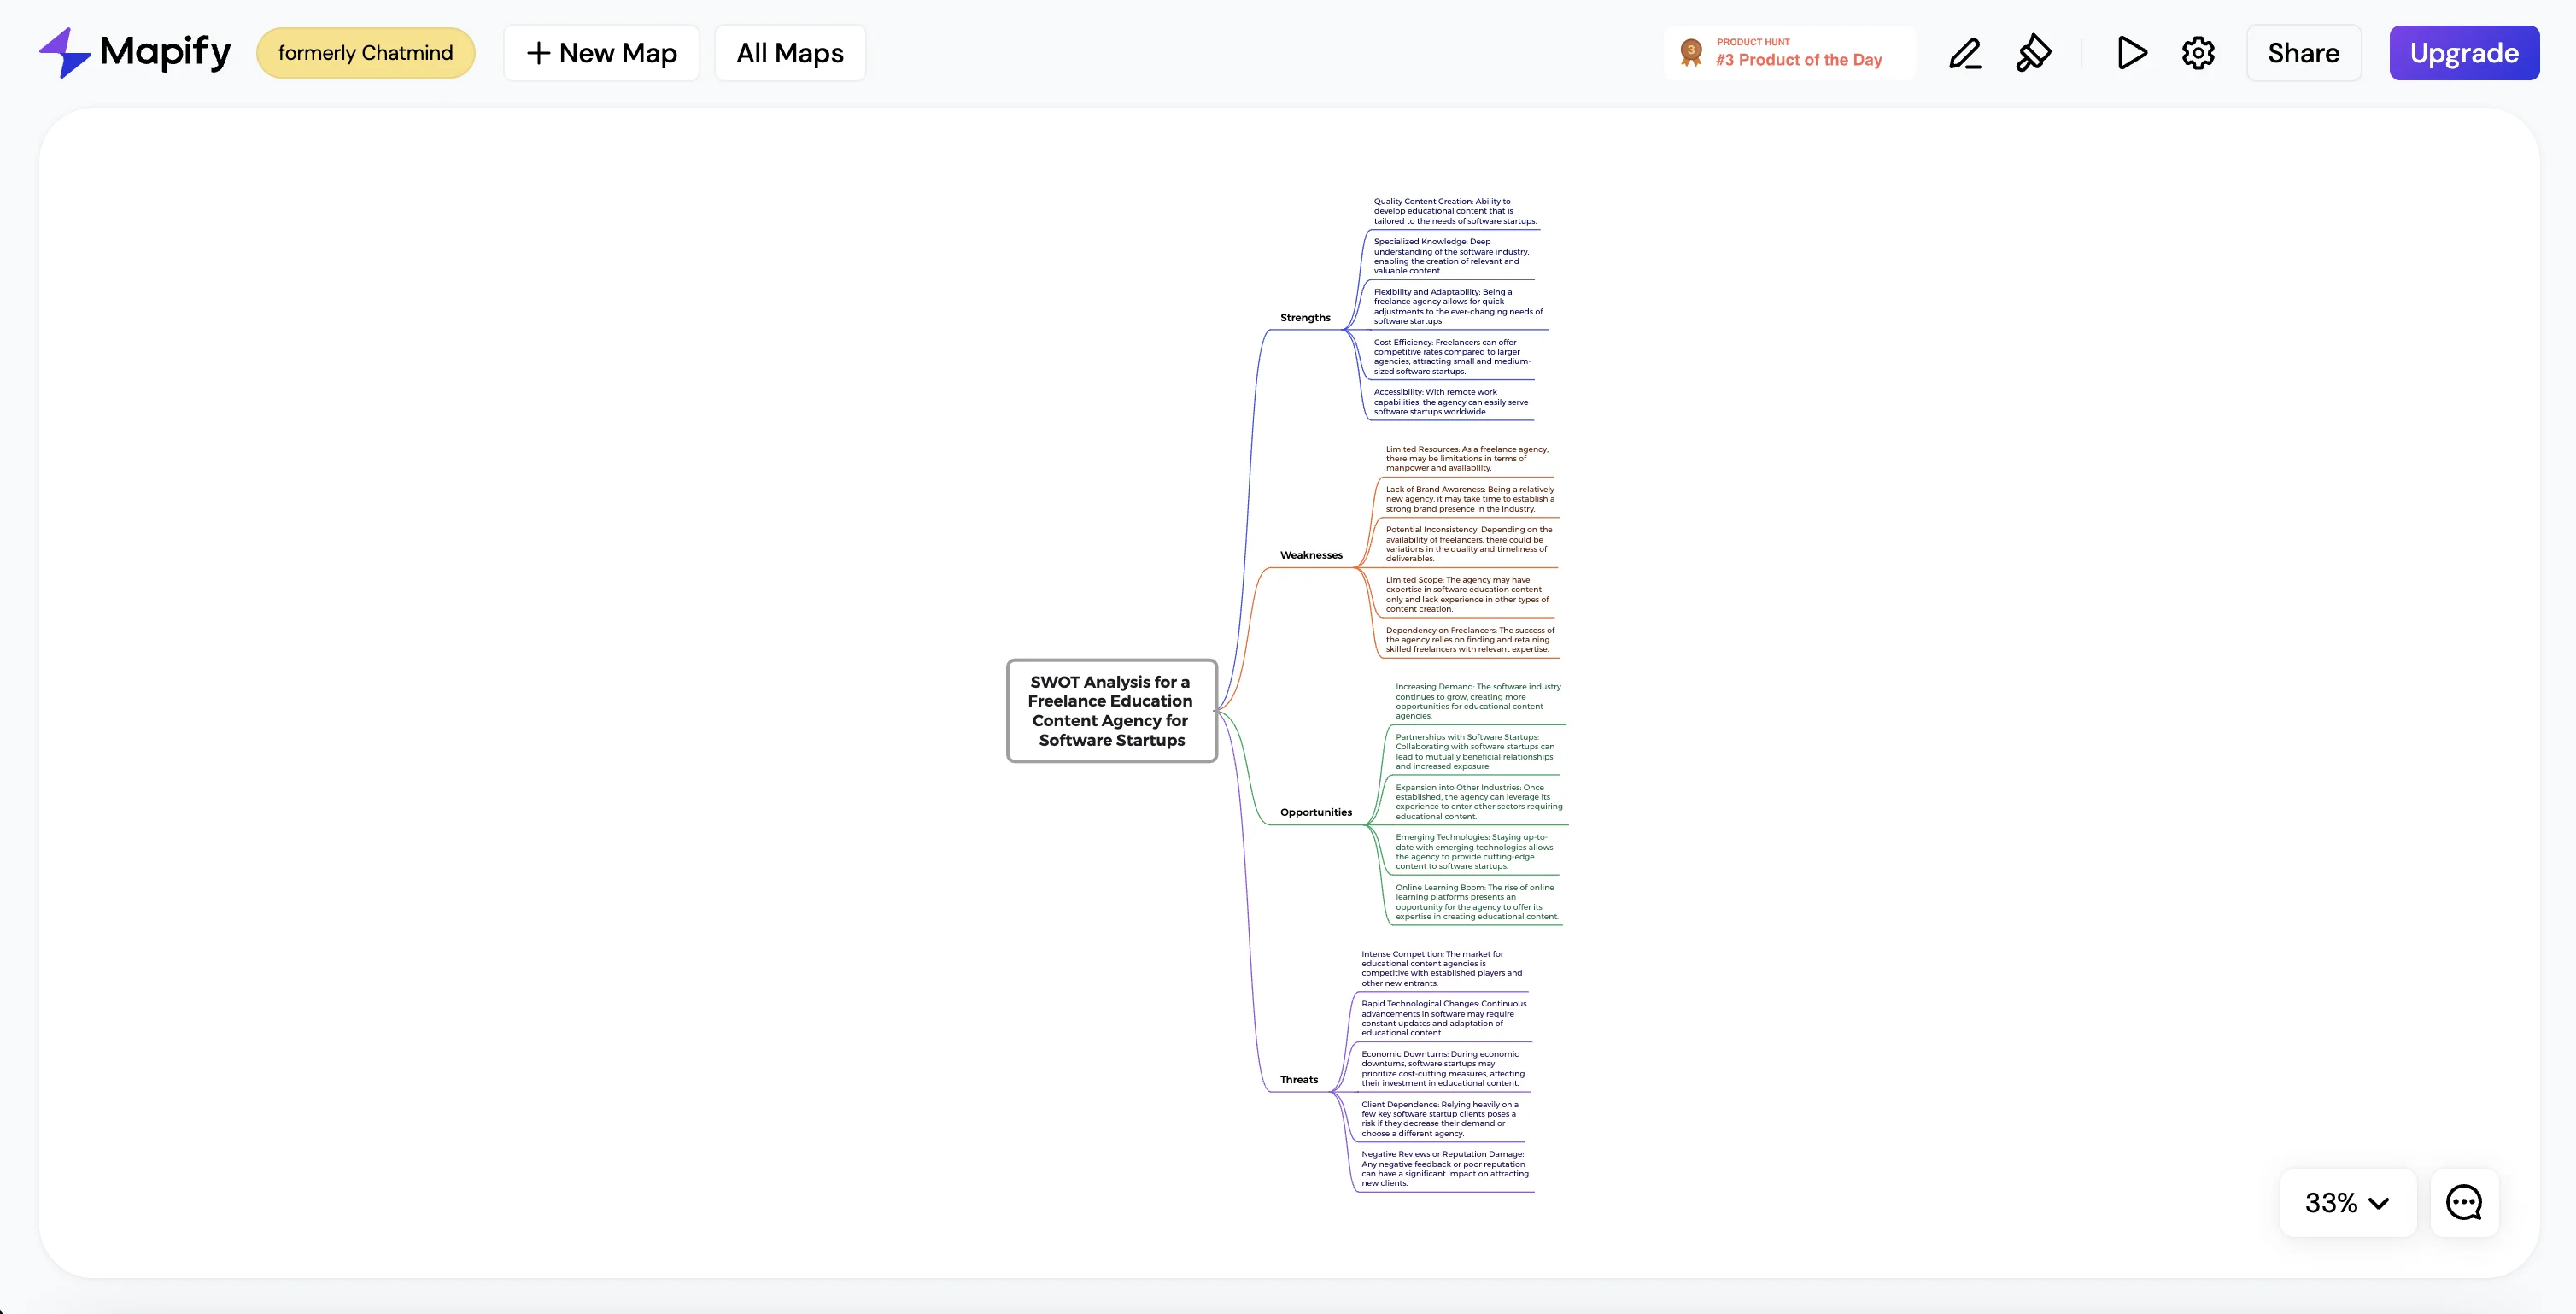The image size is (2576, 1314).
Task: Select the central SWOT Analysis node
Action: 1111,711
